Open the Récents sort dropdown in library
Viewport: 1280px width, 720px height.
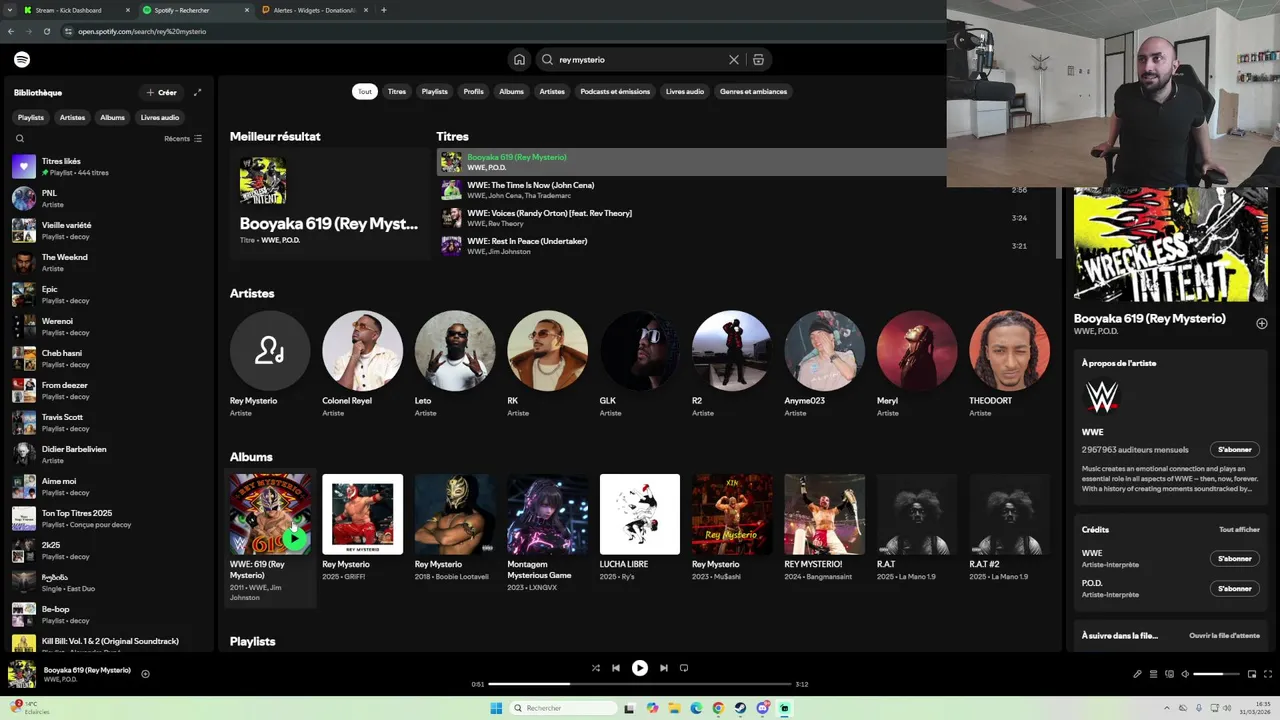(x=183, y=139)
